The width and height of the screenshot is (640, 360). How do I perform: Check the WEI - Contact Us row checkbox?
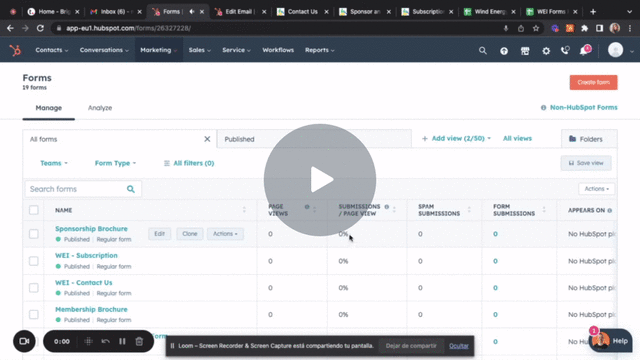click(x=33, y=288)
